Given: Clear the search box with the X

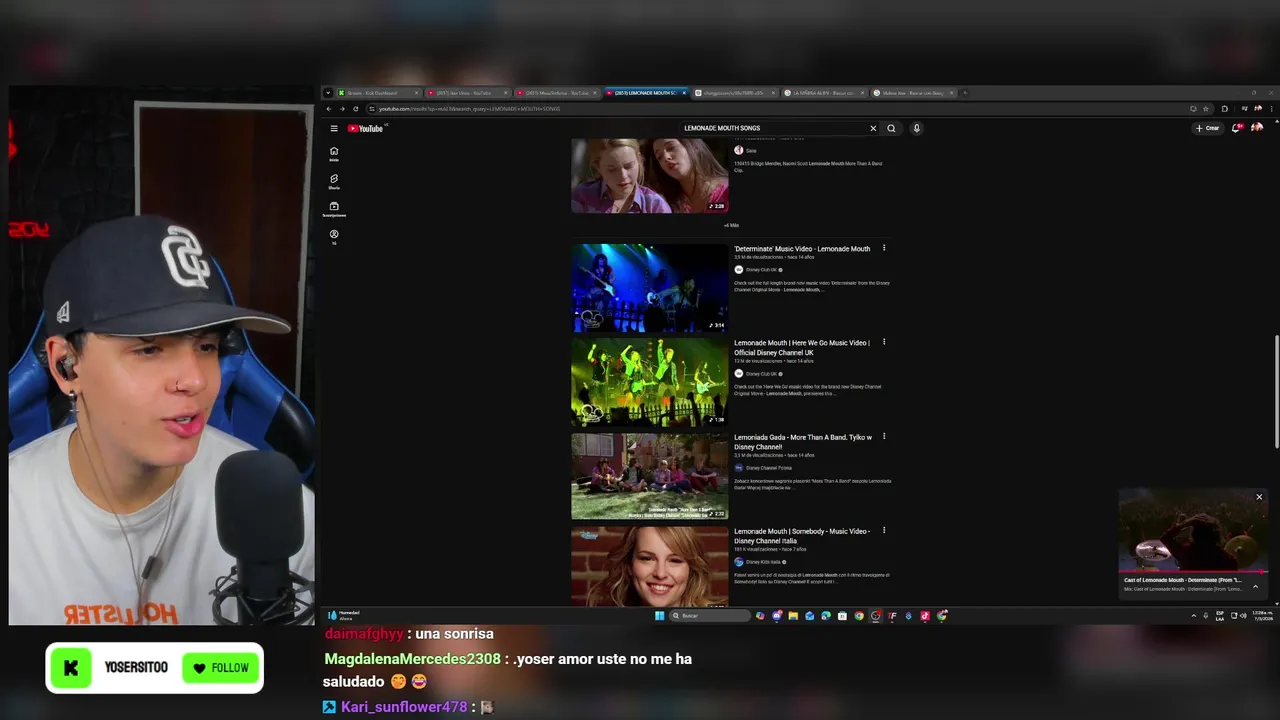Looking at the screenshot, I should [x=873, y=128].
